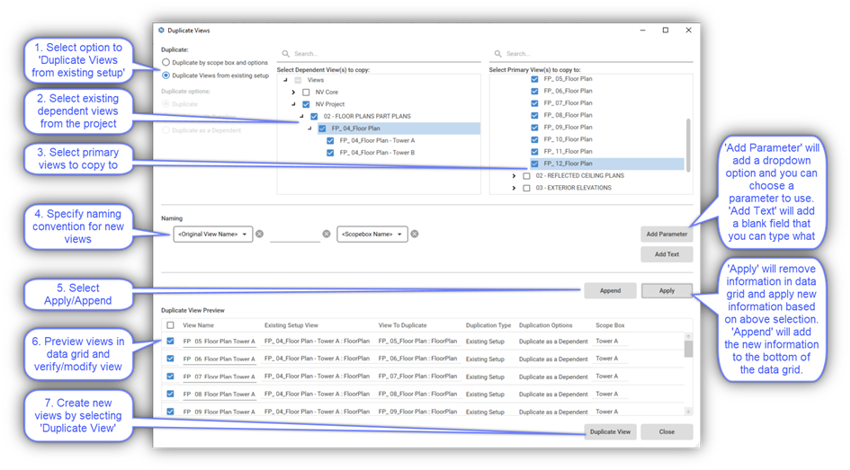
Task: Click Duplication Options column header
Action: coord(545,325)
